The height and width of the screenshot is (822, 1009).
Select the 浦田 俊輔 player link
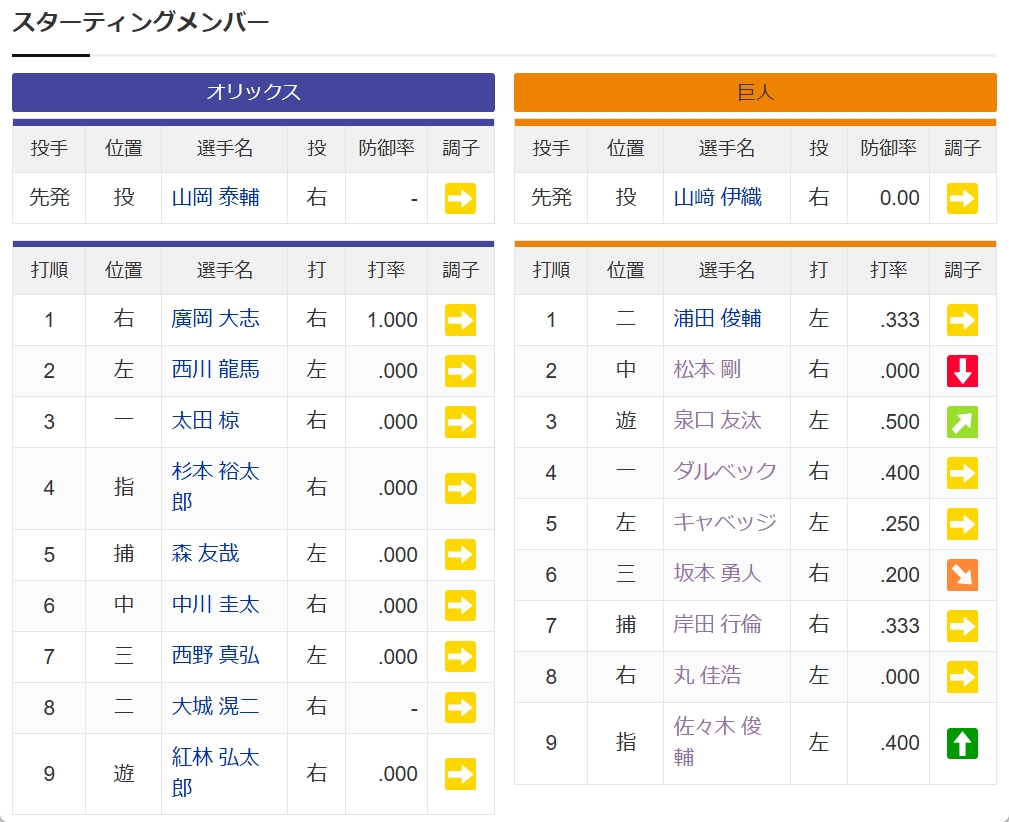click(x=717, y=319)
